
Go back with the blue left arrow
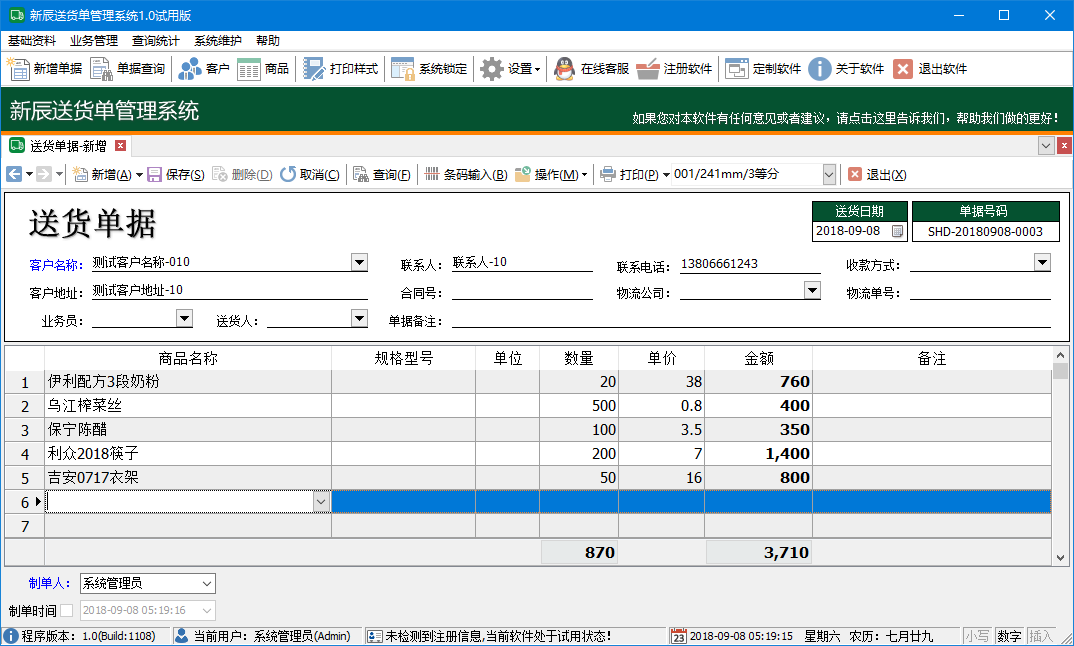coord(14,175)
